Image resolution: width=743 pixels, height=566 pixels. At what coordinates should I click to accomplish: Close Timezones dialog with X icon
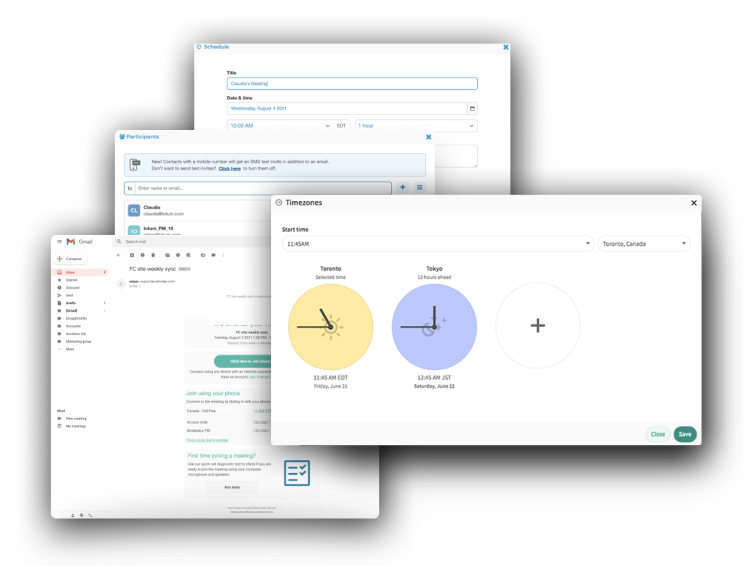click(x=694, y=203)
